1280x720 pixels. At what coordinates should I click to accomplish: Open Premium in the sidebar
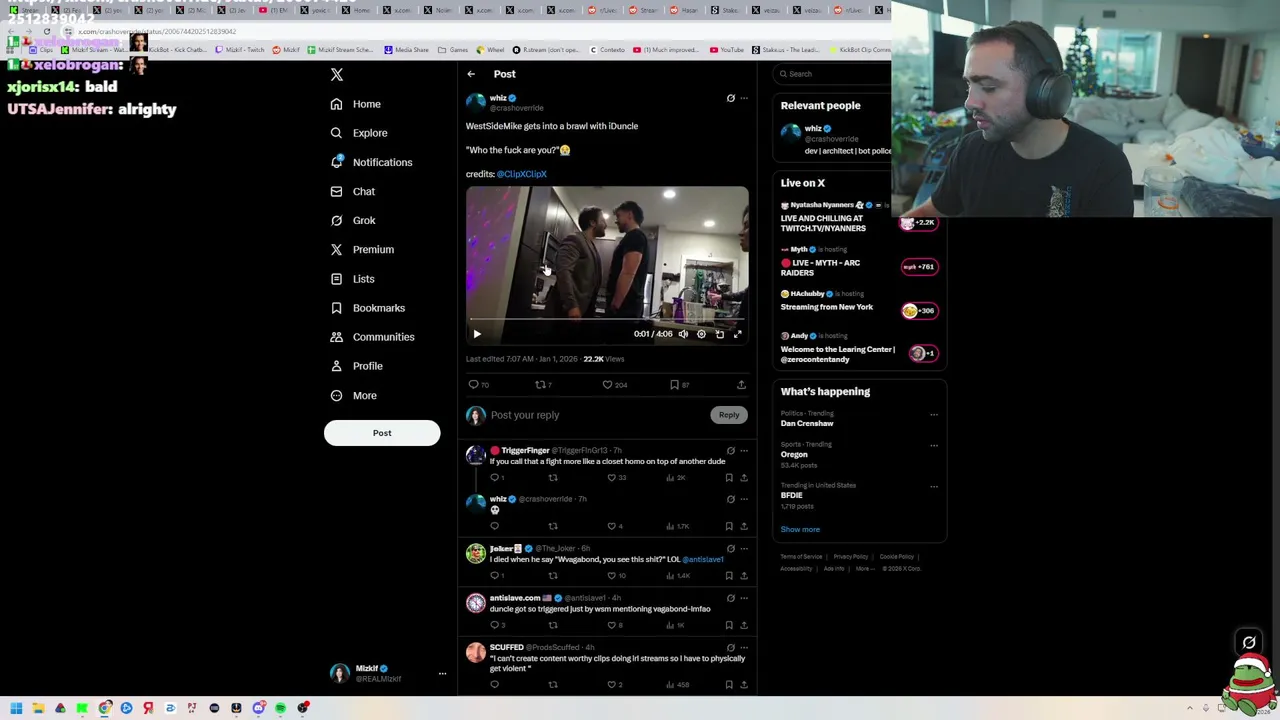pyautogui.click(x=362, y=249)
